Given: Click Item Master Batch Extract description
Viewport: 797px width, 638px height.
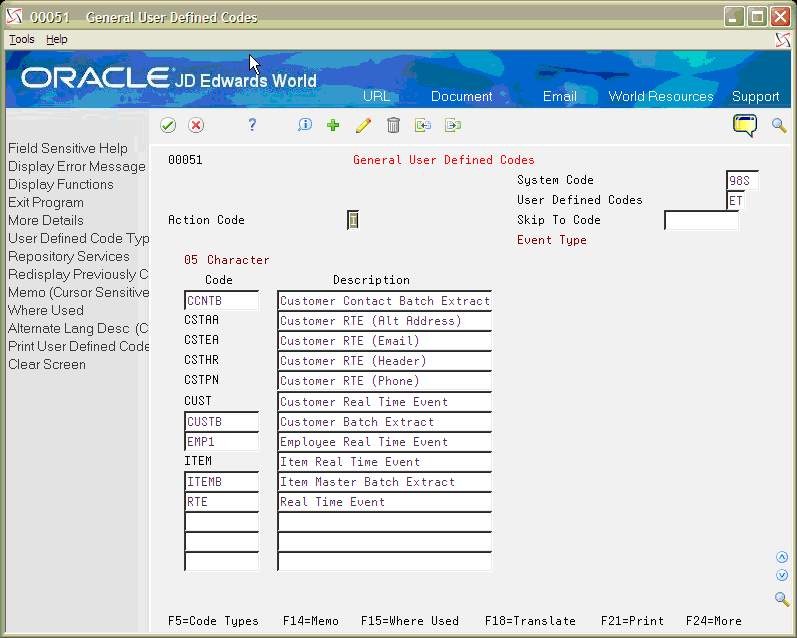Looking at the screenshot, I should (385, 481).
